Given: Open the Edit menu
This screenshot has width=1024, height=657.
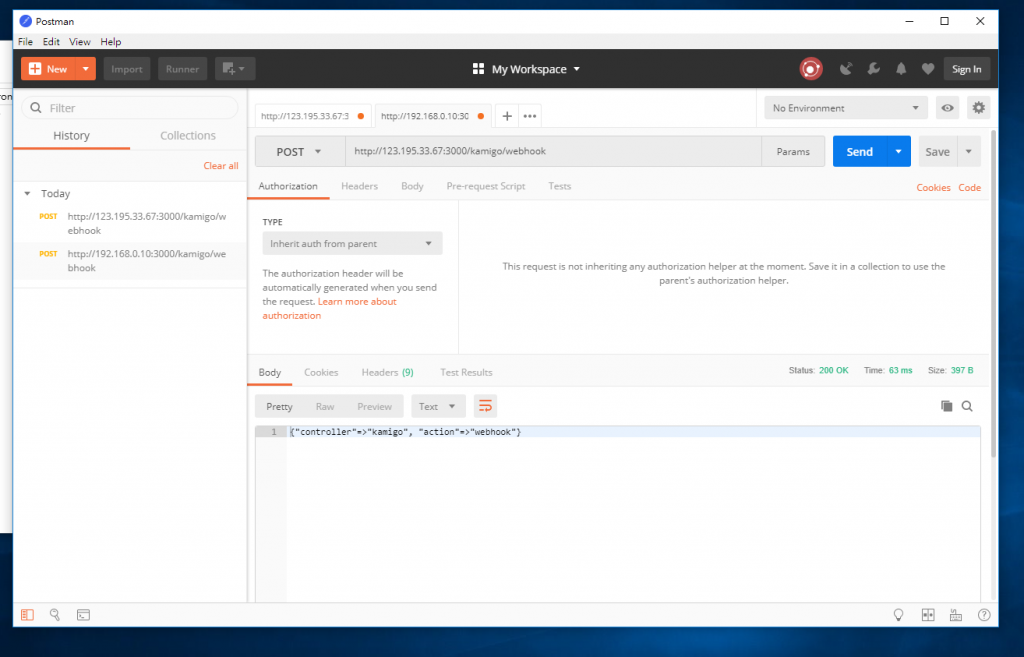Looking at the screenshot, I should [51, 41].
